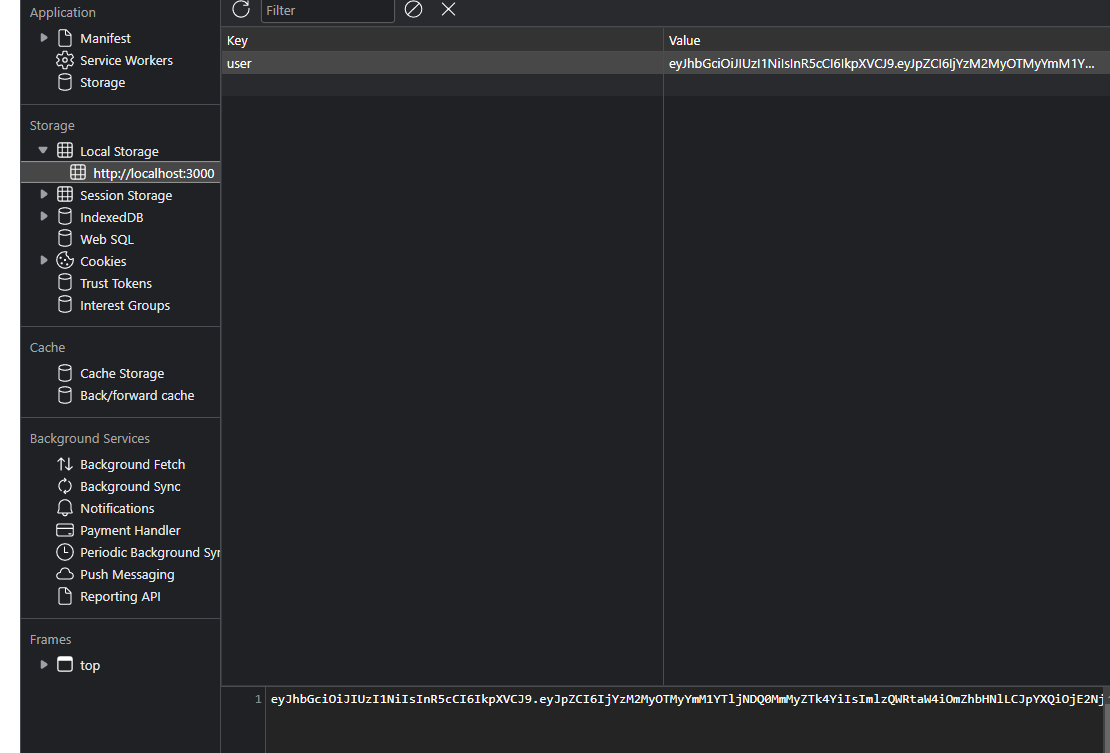Click the refresh storage icon

tap(241, 9)
